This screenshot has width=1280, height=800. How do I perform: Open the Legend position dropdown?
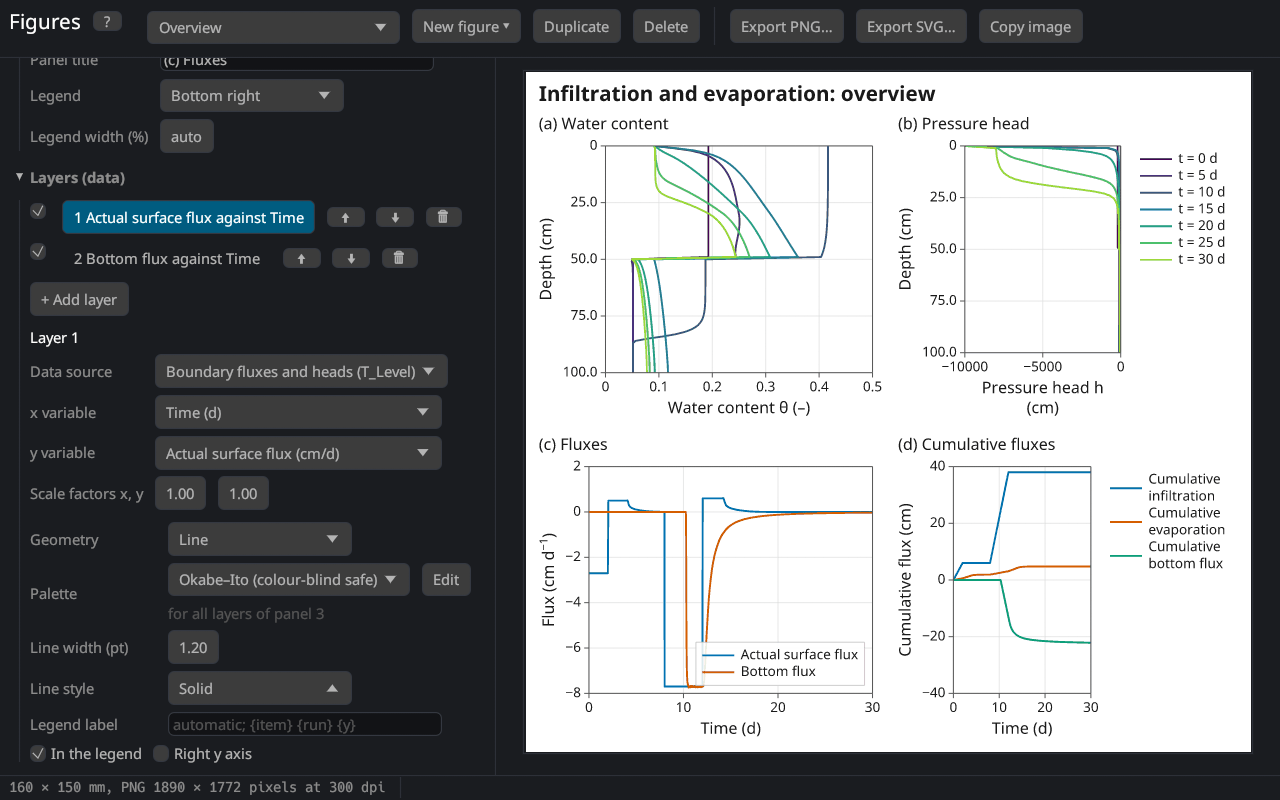(x=252, y=96)
